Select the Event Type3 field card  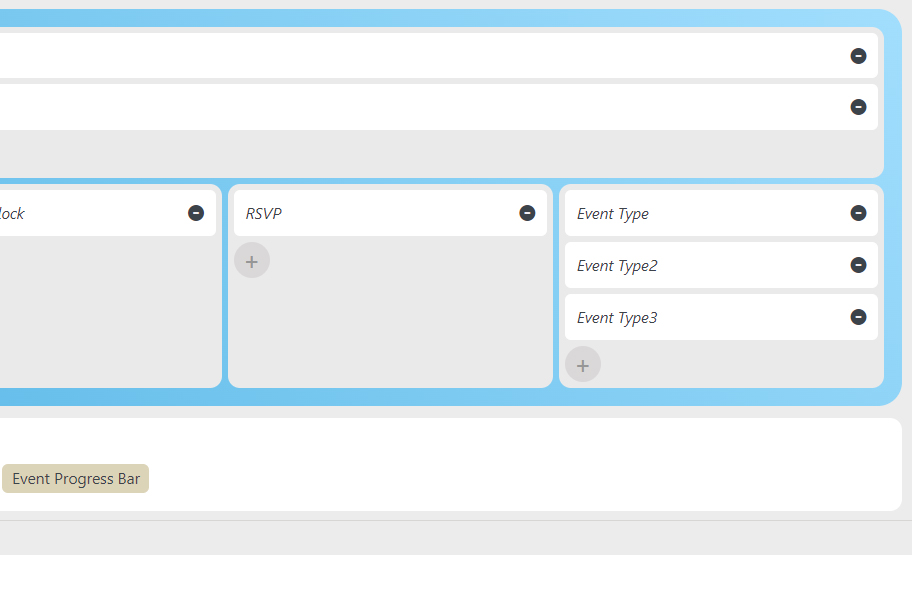coord(721,317)
